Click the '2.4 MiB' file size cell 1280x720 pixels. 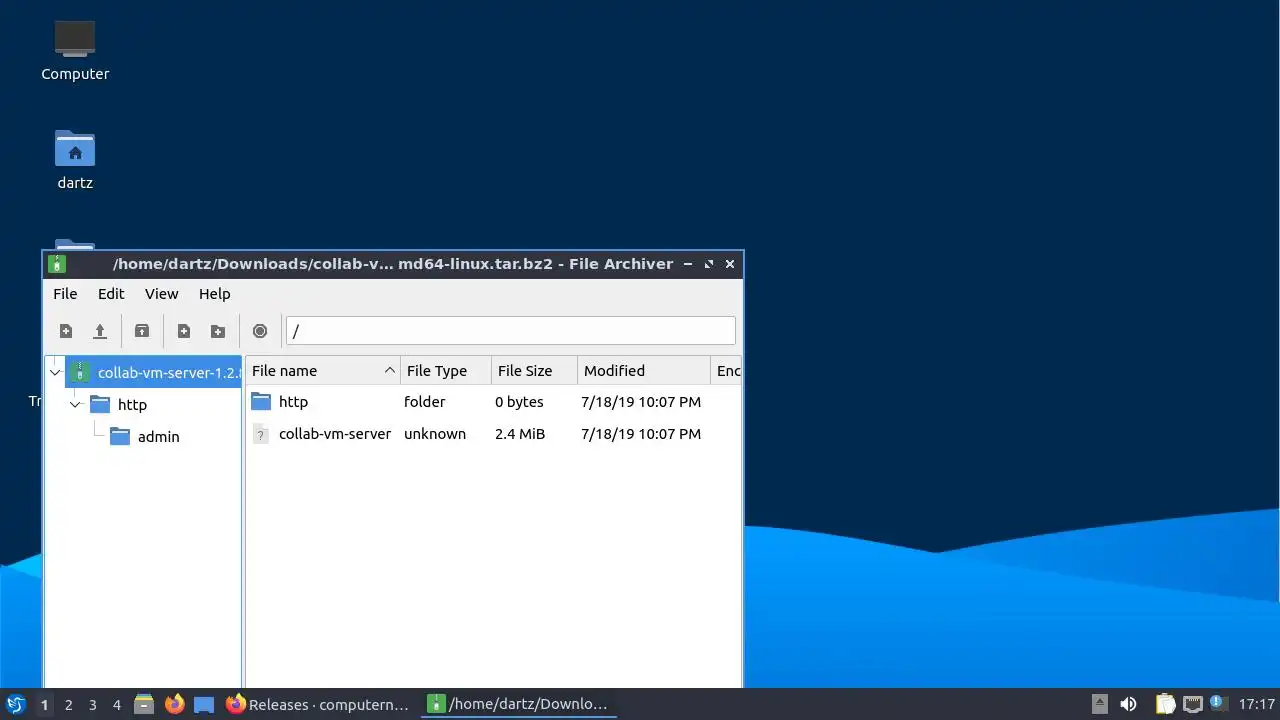520,434
